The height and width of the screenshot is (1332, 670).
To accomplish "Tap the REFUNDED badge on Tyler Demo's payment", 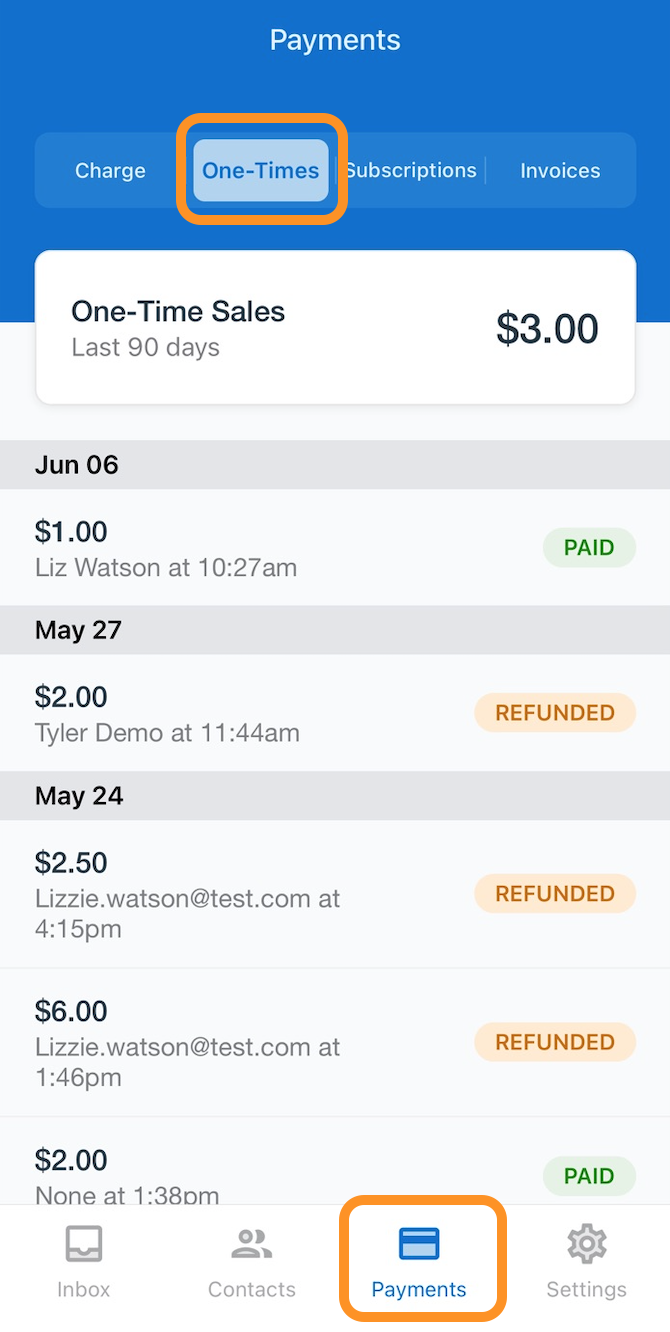I will (x=555, y=713).
